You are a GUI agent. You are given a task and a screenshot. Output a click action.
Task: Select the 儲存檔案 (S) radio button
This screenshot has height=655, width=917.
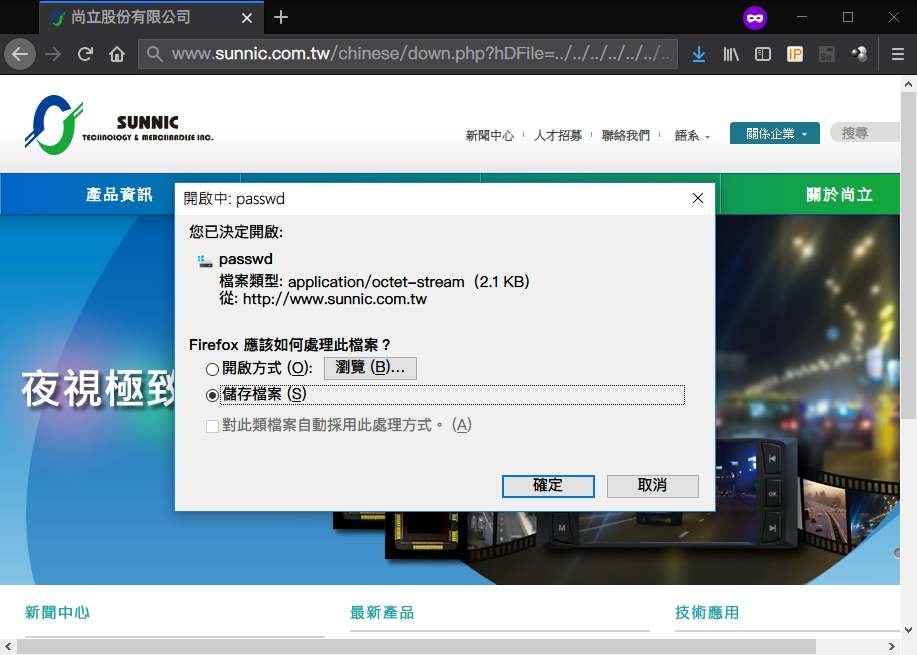pos(212,395)
